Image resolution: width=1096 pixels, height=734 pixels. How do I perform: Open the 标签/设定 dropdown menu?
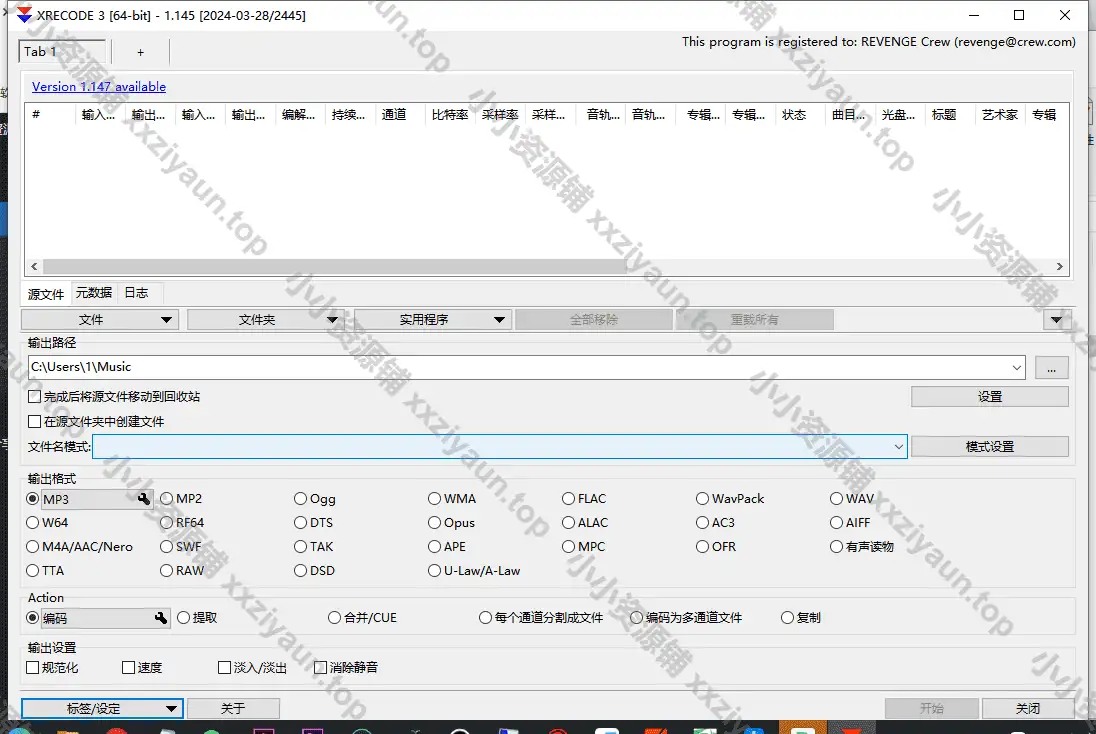[102, 708]
